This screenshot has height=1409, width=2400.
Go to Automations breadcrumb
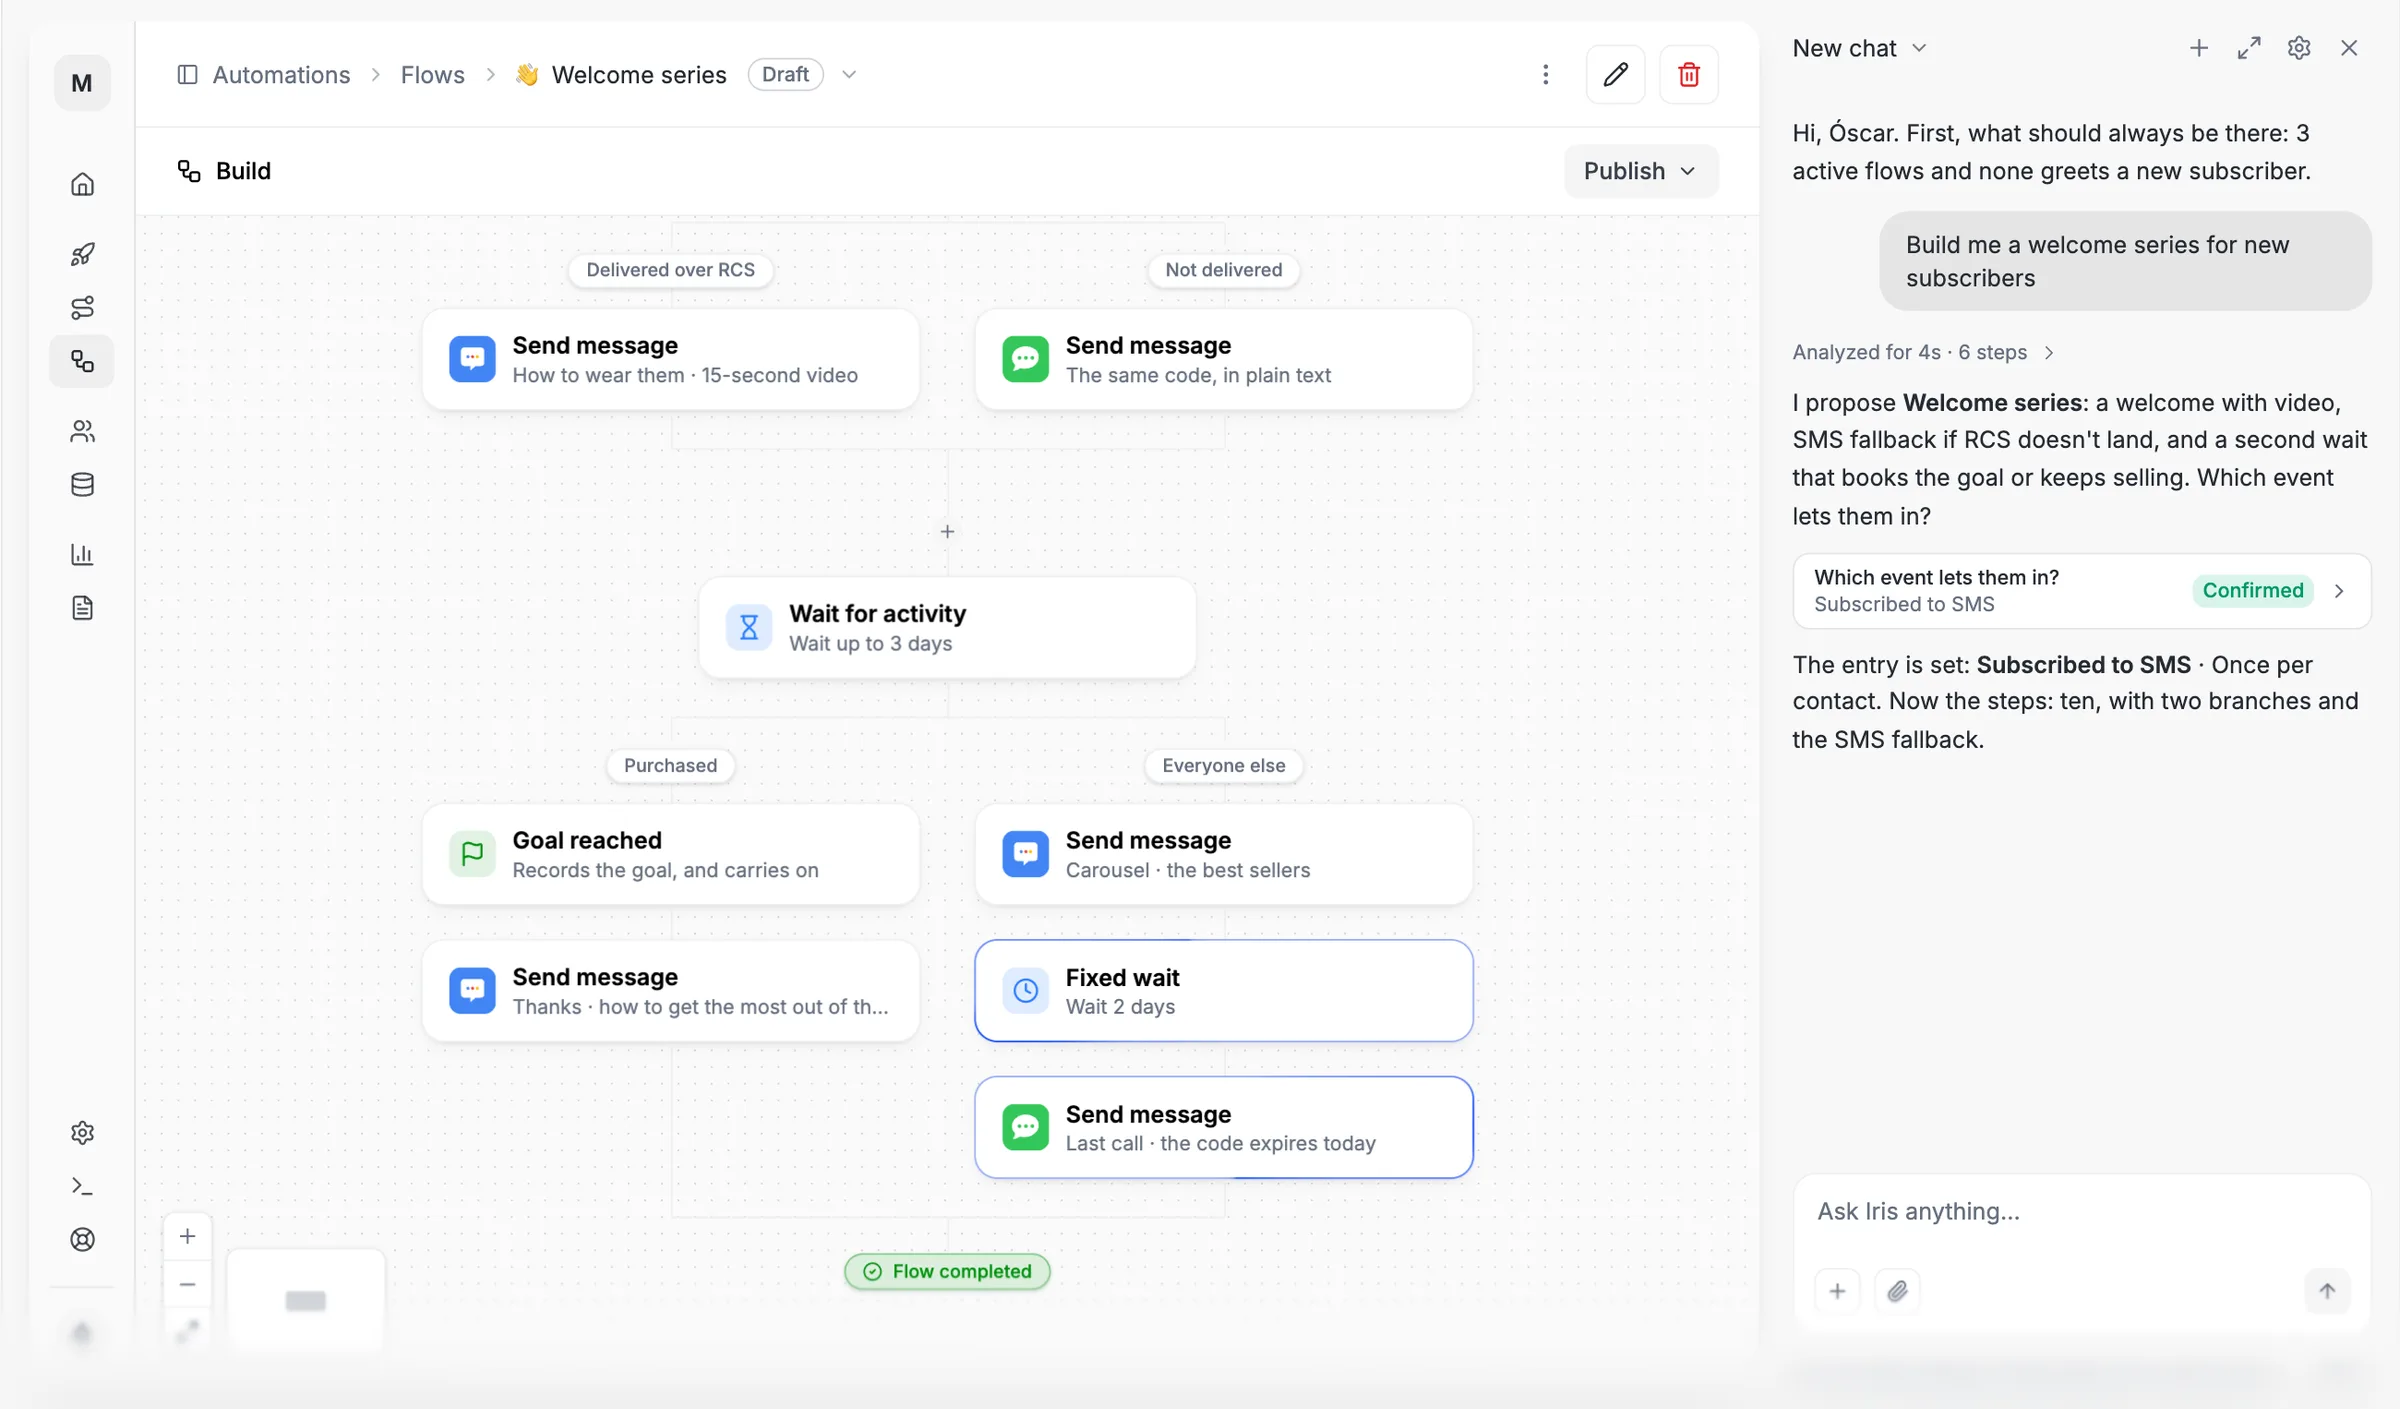click(x=281, y=74)
